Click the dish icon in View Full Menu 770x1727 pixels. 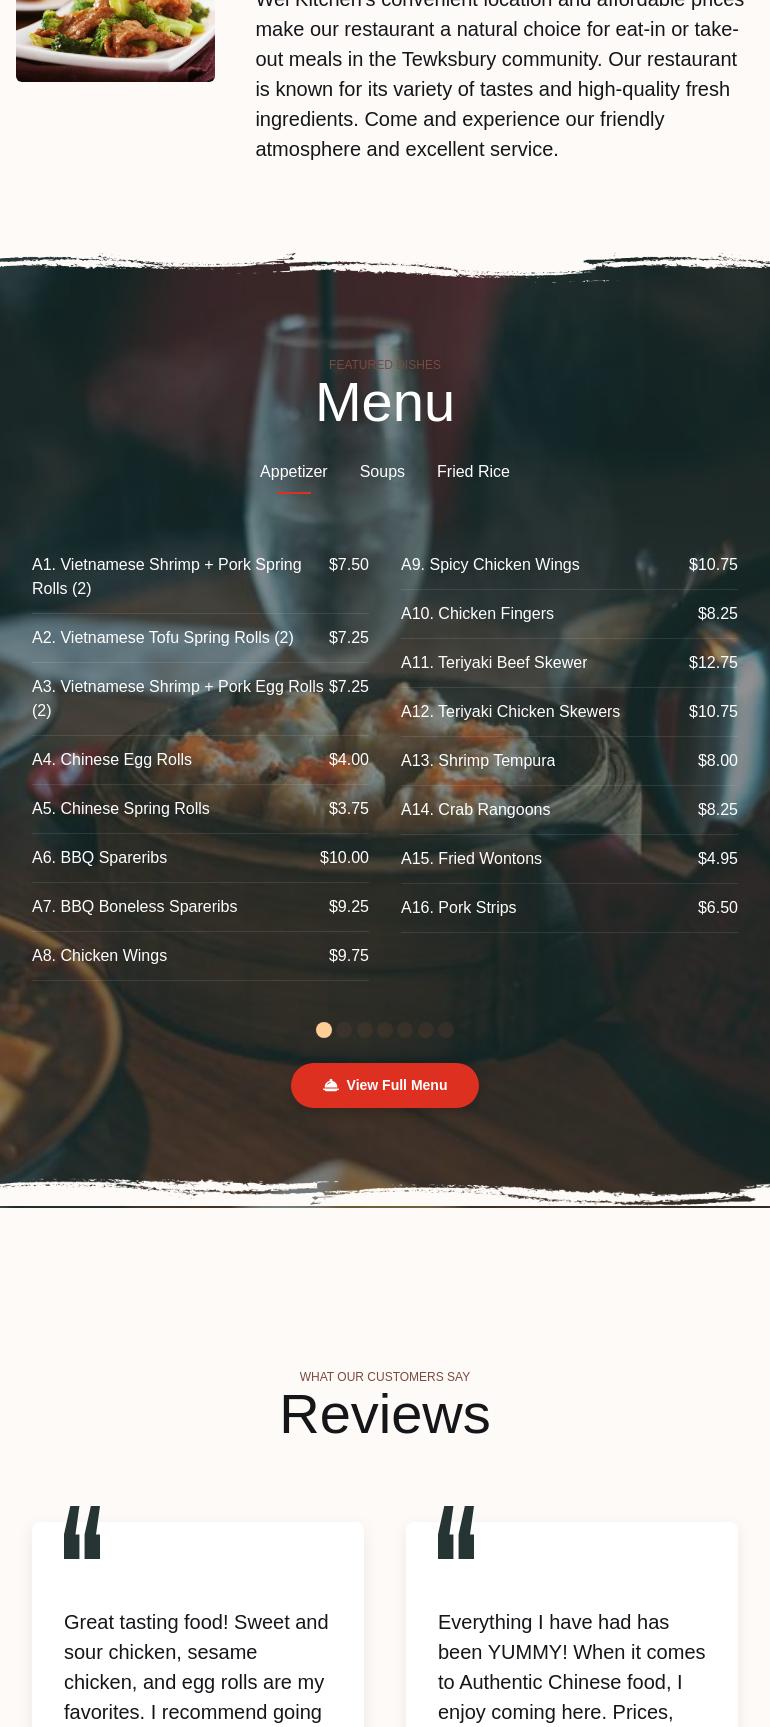coord(331,1085)
